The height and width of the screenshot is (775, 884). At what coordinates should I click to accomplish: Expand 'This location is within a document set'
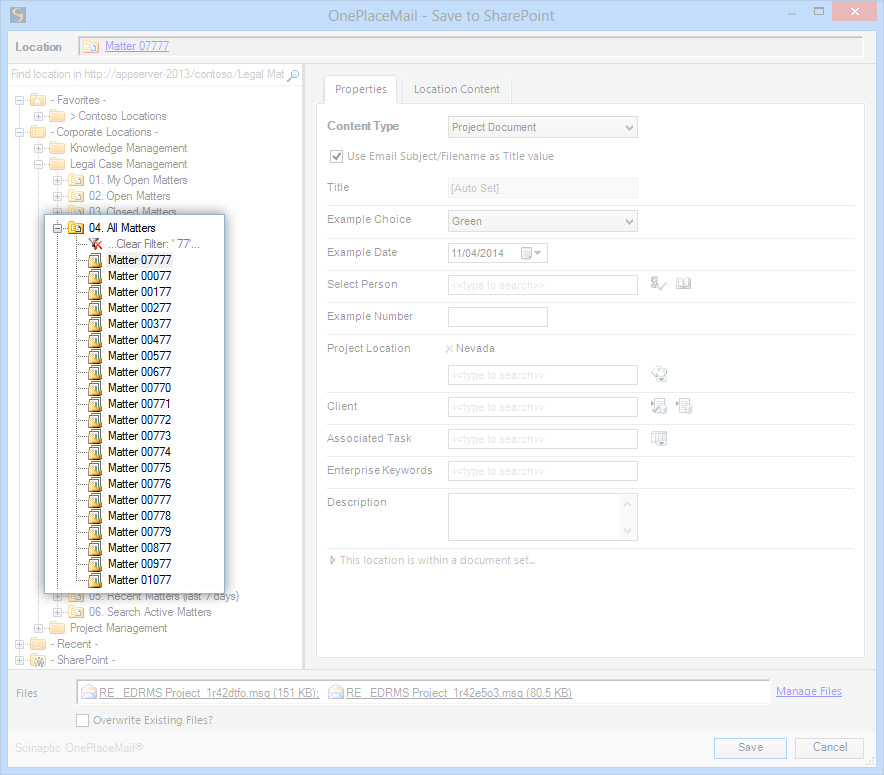333,560
